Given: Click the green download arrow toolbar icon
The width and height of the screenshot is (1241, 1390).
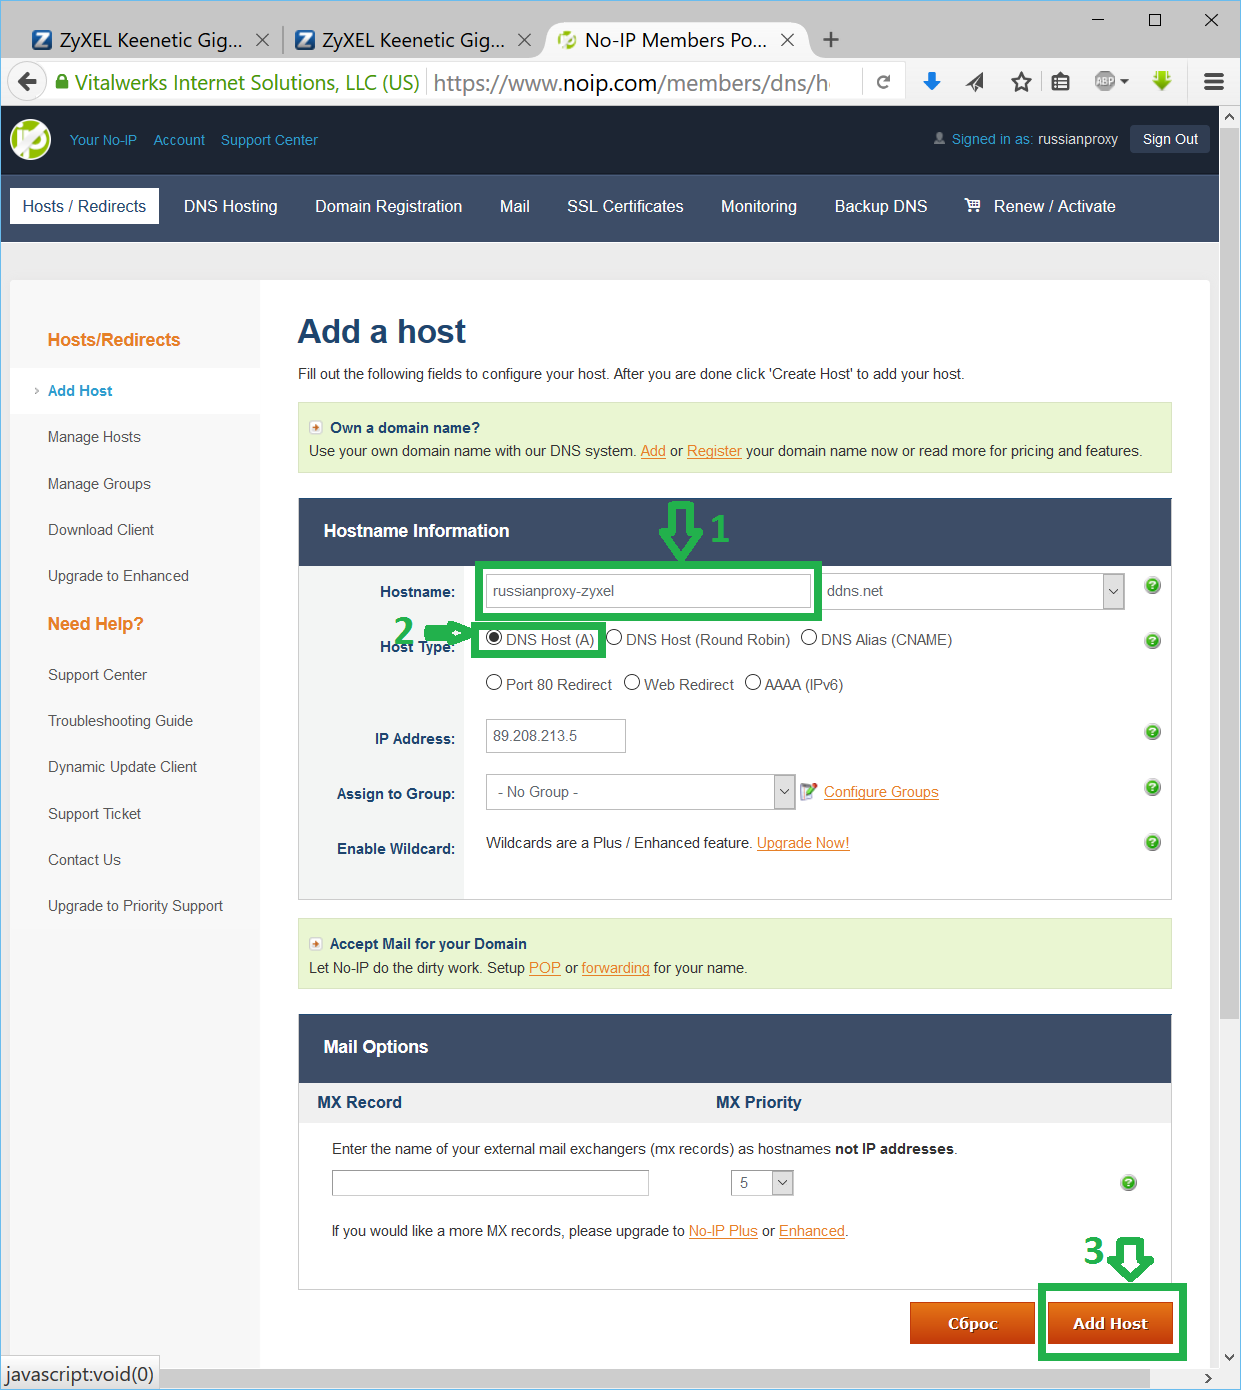Looking at the screenshot, I should click(x=1162, y=81).
